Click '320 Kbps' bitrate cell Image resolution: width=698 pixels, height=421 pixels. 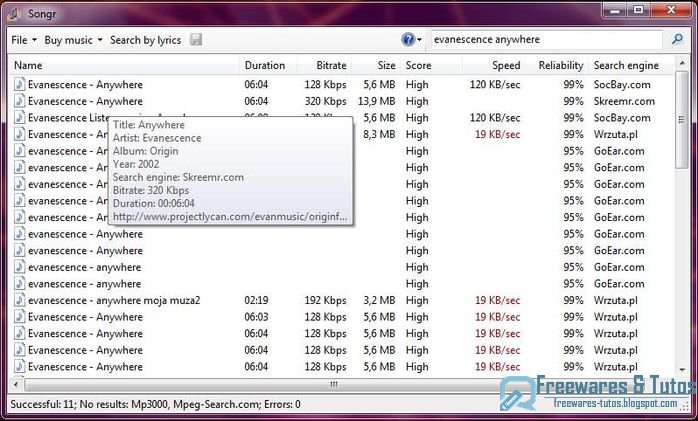pos(325,101)
